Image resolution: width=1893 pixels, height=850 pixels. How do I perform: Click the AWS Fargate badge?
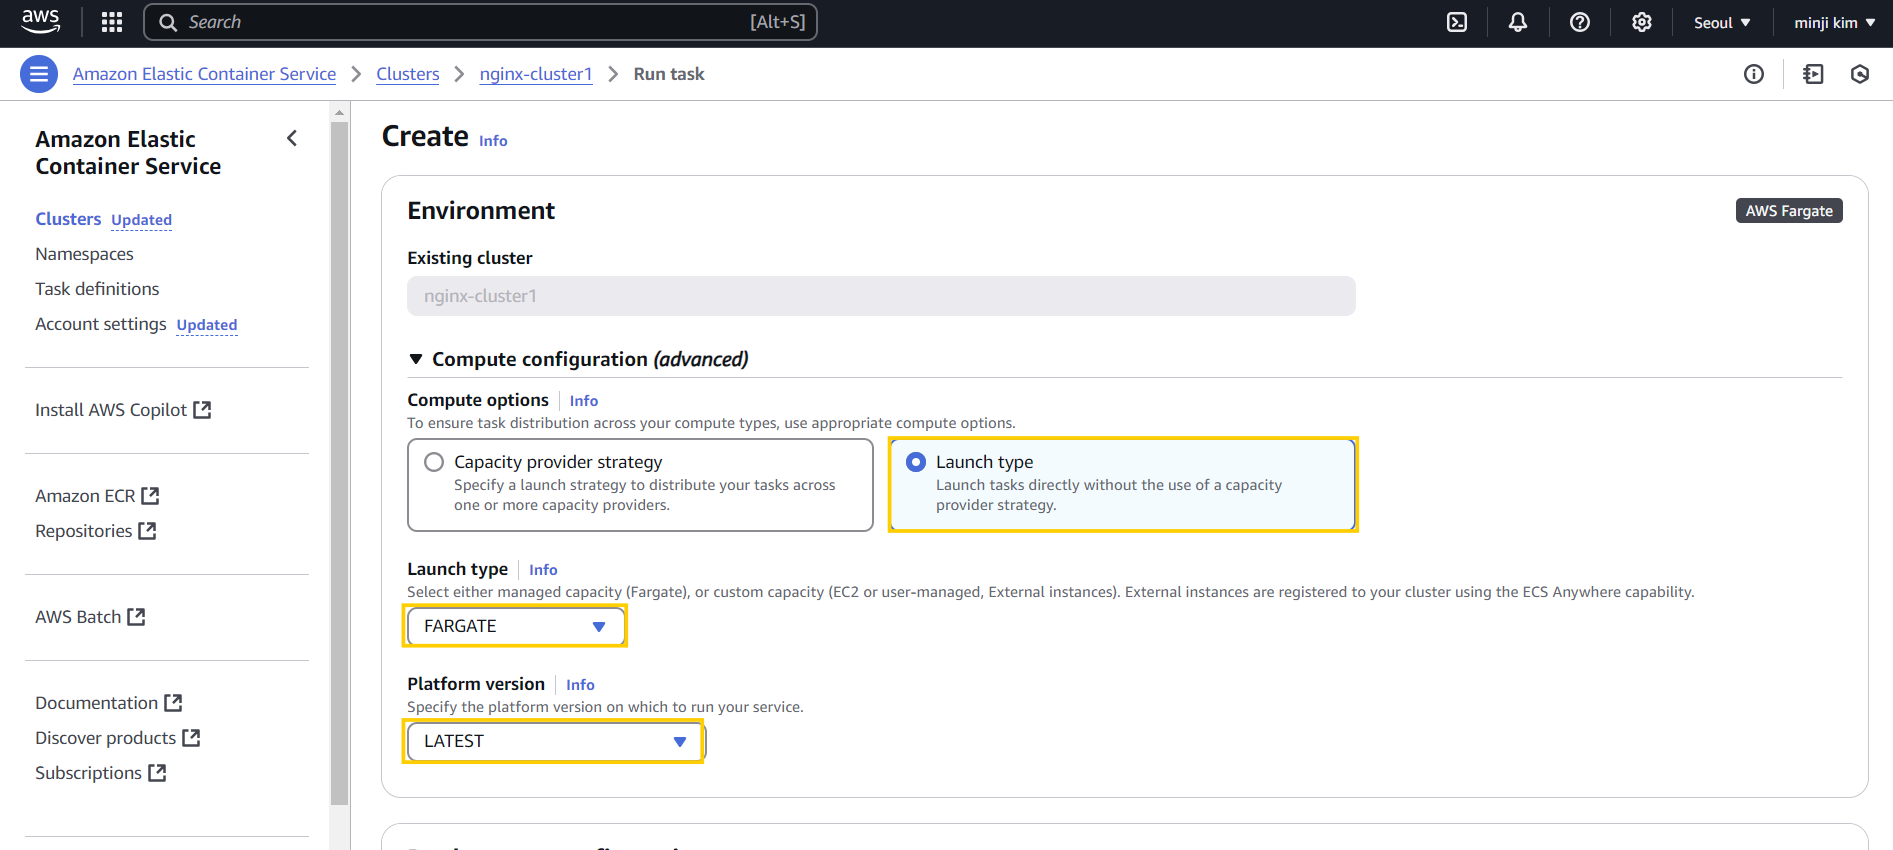(1789, 211)
